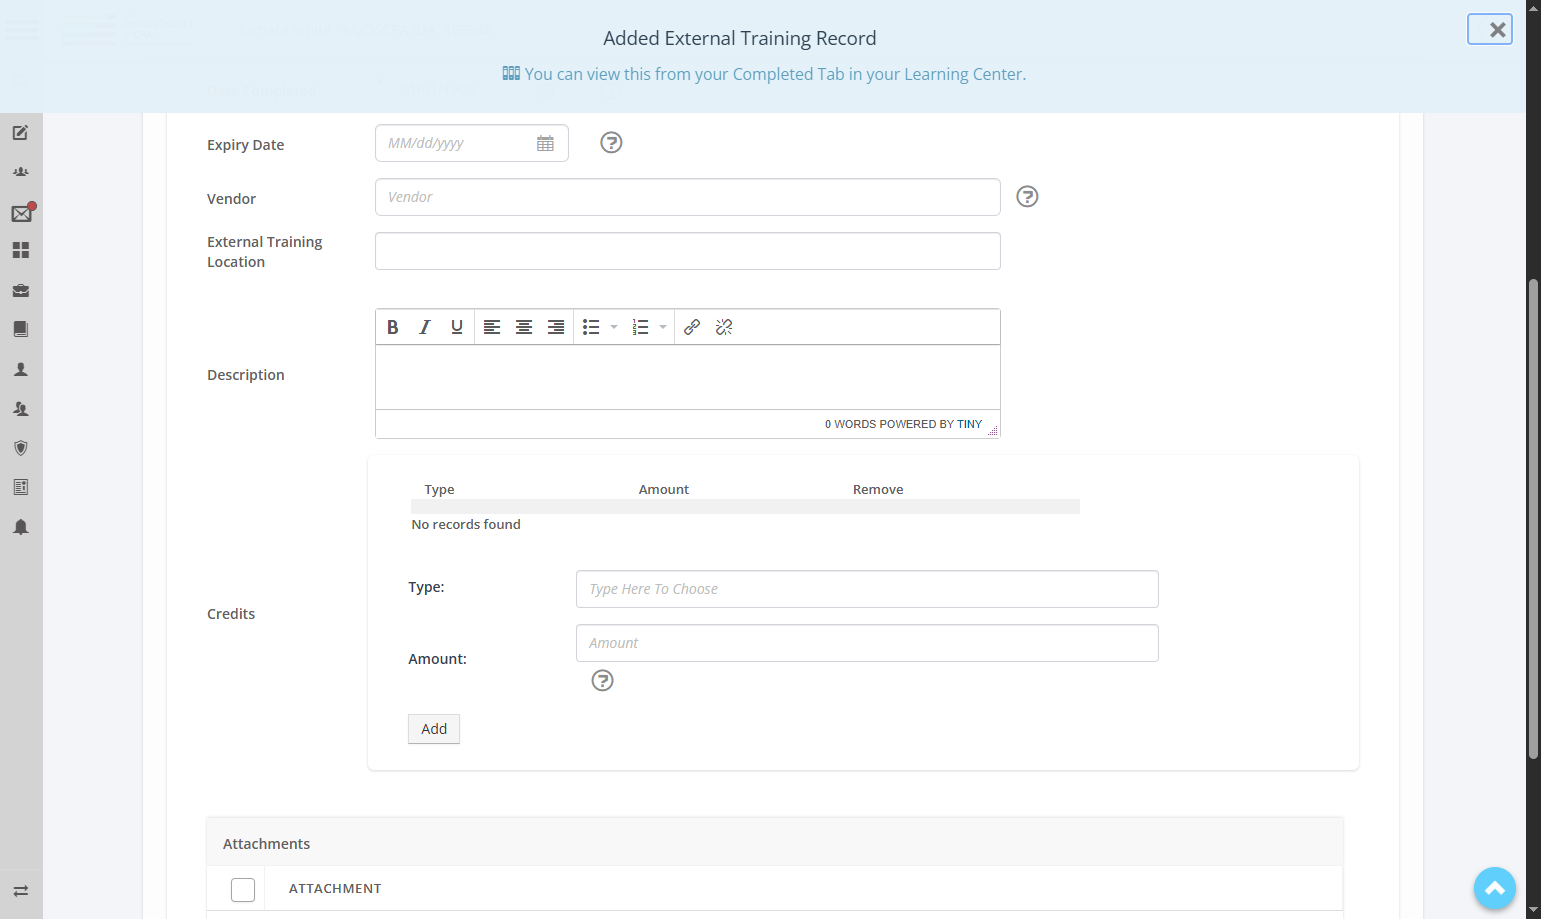Center-align description text
The height and width of the screenshot is (919, 1541).
pyautogui.click(x=524, y=327)
